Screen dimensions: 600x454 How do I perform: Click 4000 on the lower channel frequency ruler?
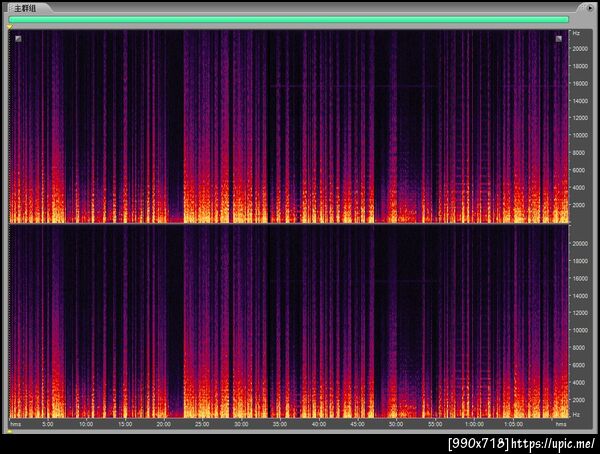(x=580, y=382)
